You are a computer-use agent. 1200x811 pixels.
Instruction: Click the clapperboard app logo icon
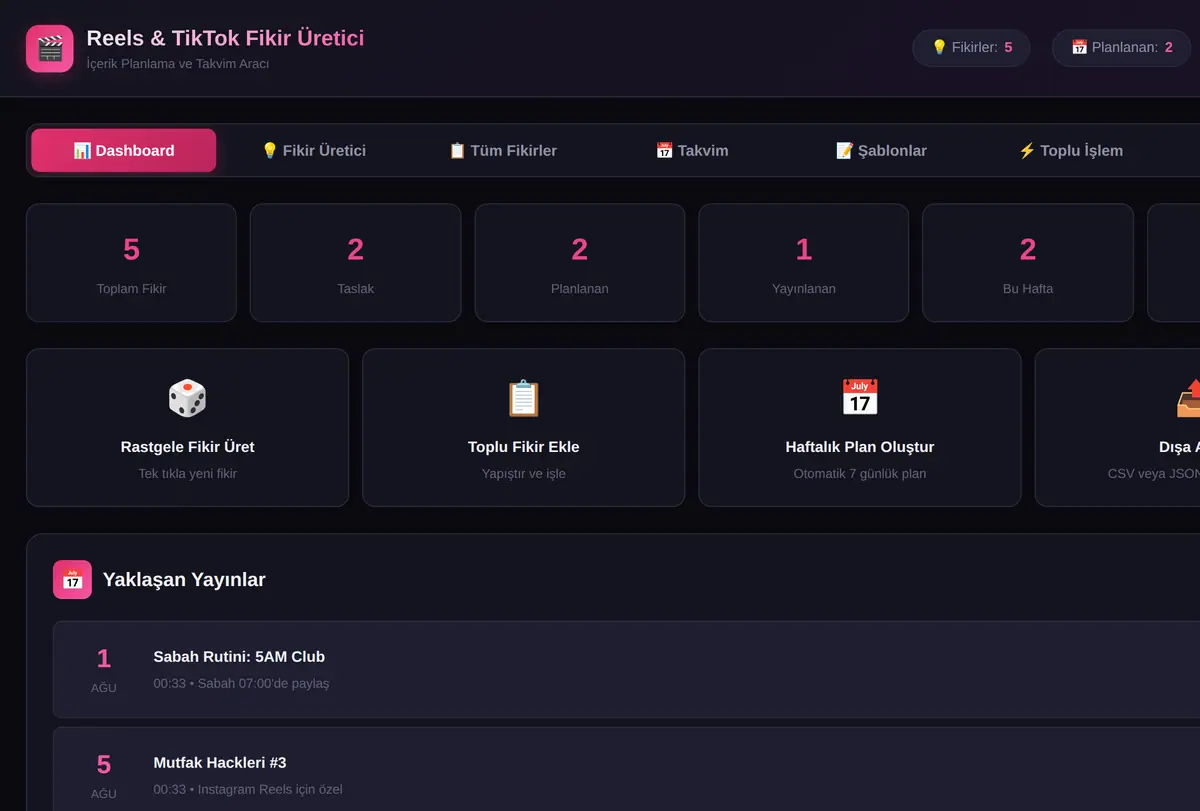[x=50, y=49]
